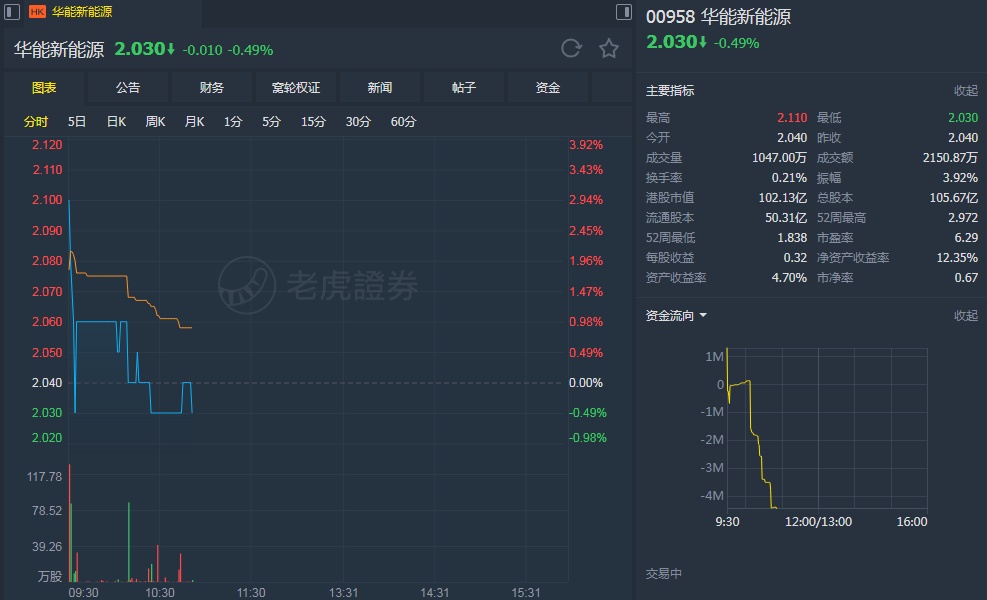Collapse the 主要指标 section
The height and width of the screenshot is (600, 987).
click(x=965, y=90)
